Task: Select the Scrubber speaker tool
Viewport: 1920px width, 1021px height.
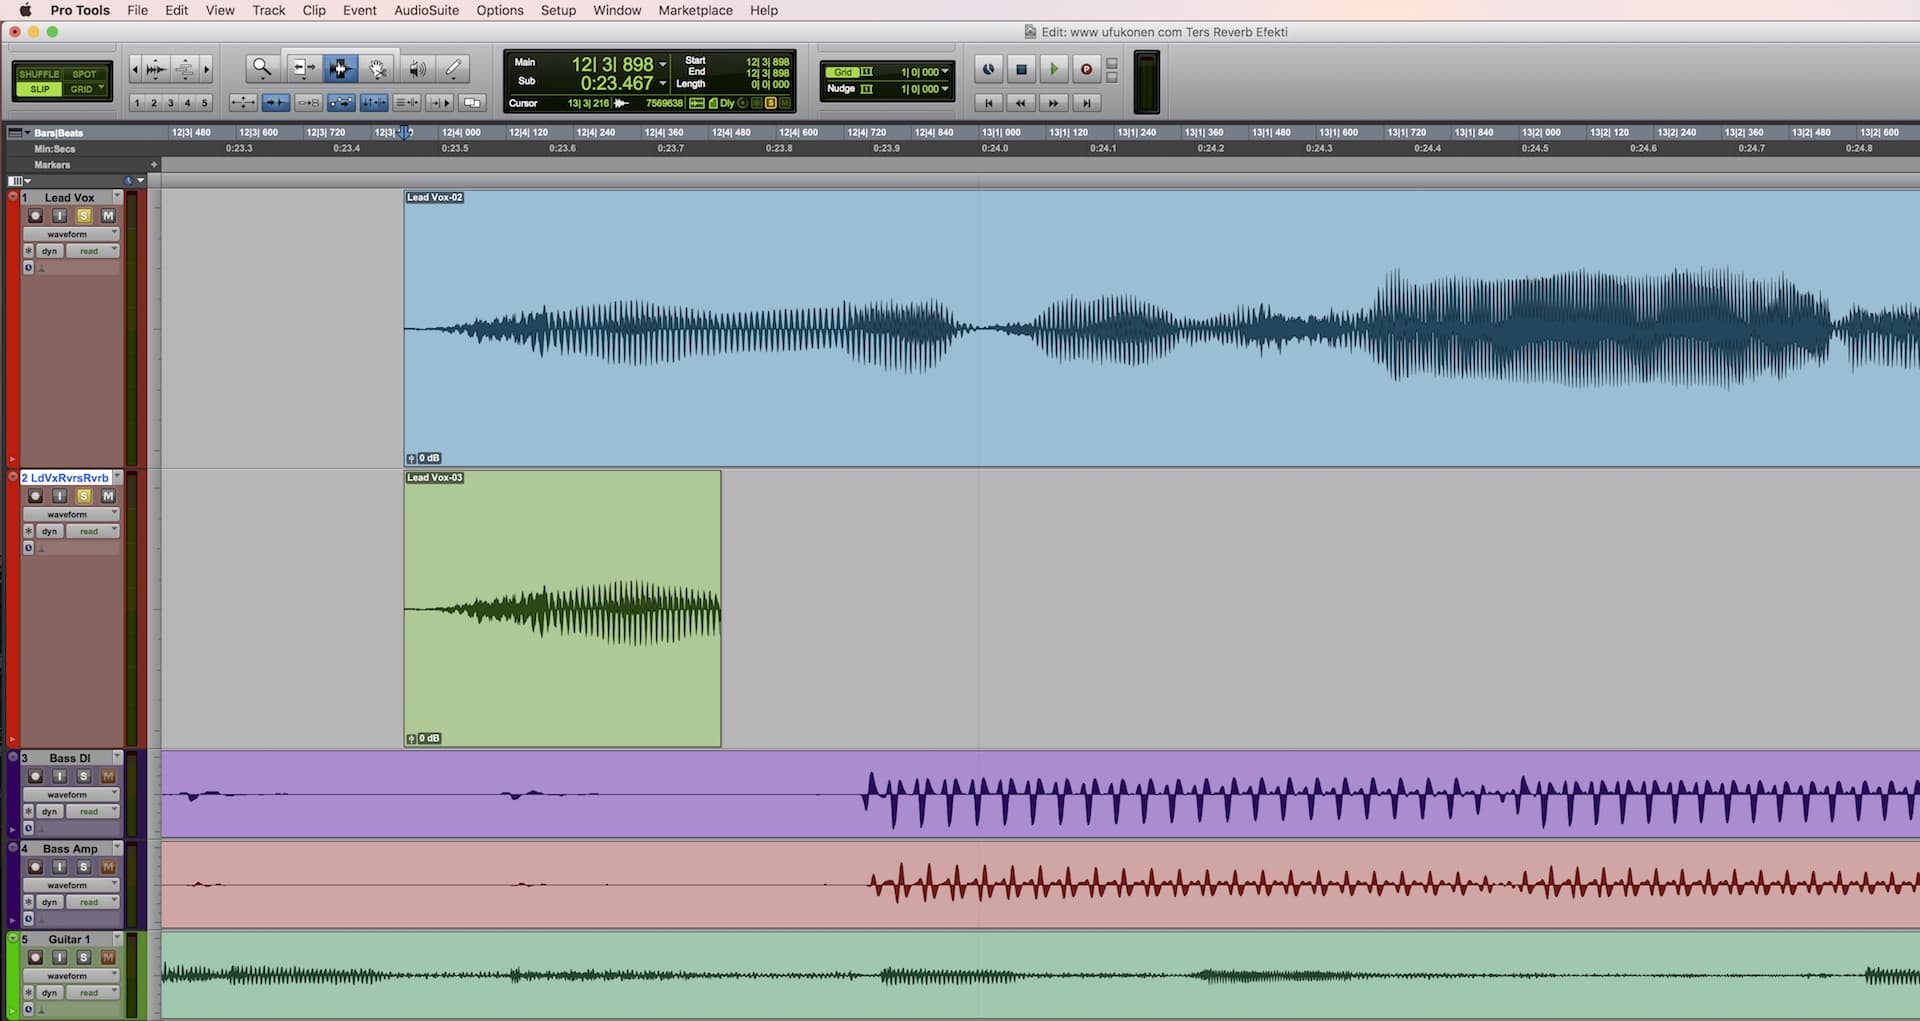Action: point(417,68)
